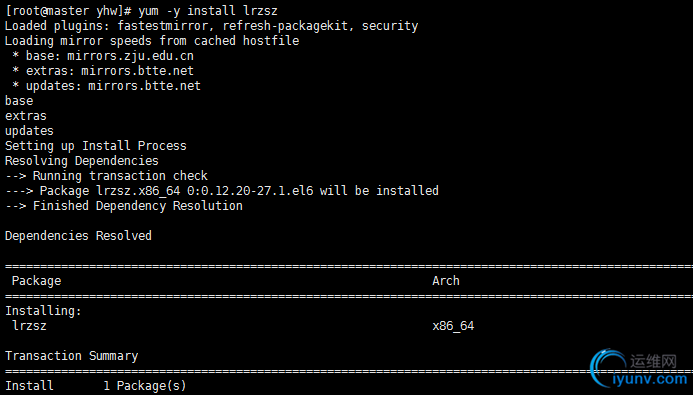Click the root@master yhw prompt
This screenshot has width=693, height=395.
click(68, 11)
